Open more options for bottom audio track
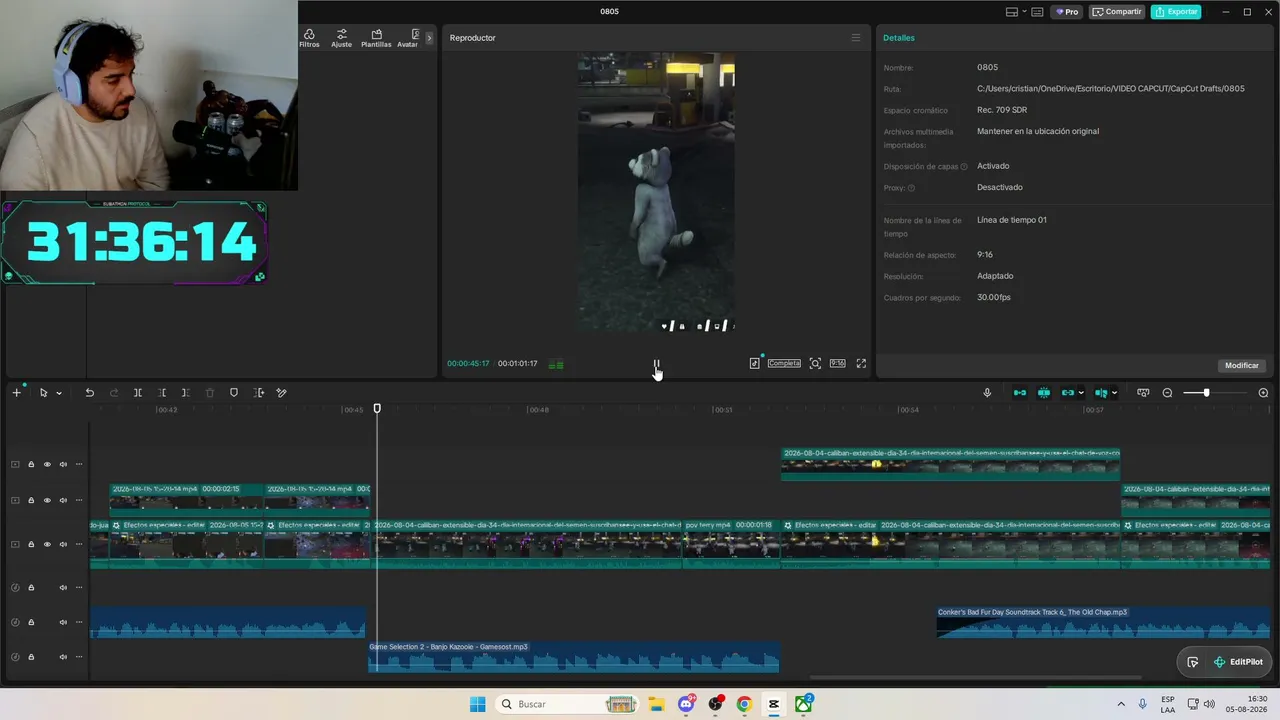Image resolution: width=1280 pixels, height=720 pixels. coord(79,657)
